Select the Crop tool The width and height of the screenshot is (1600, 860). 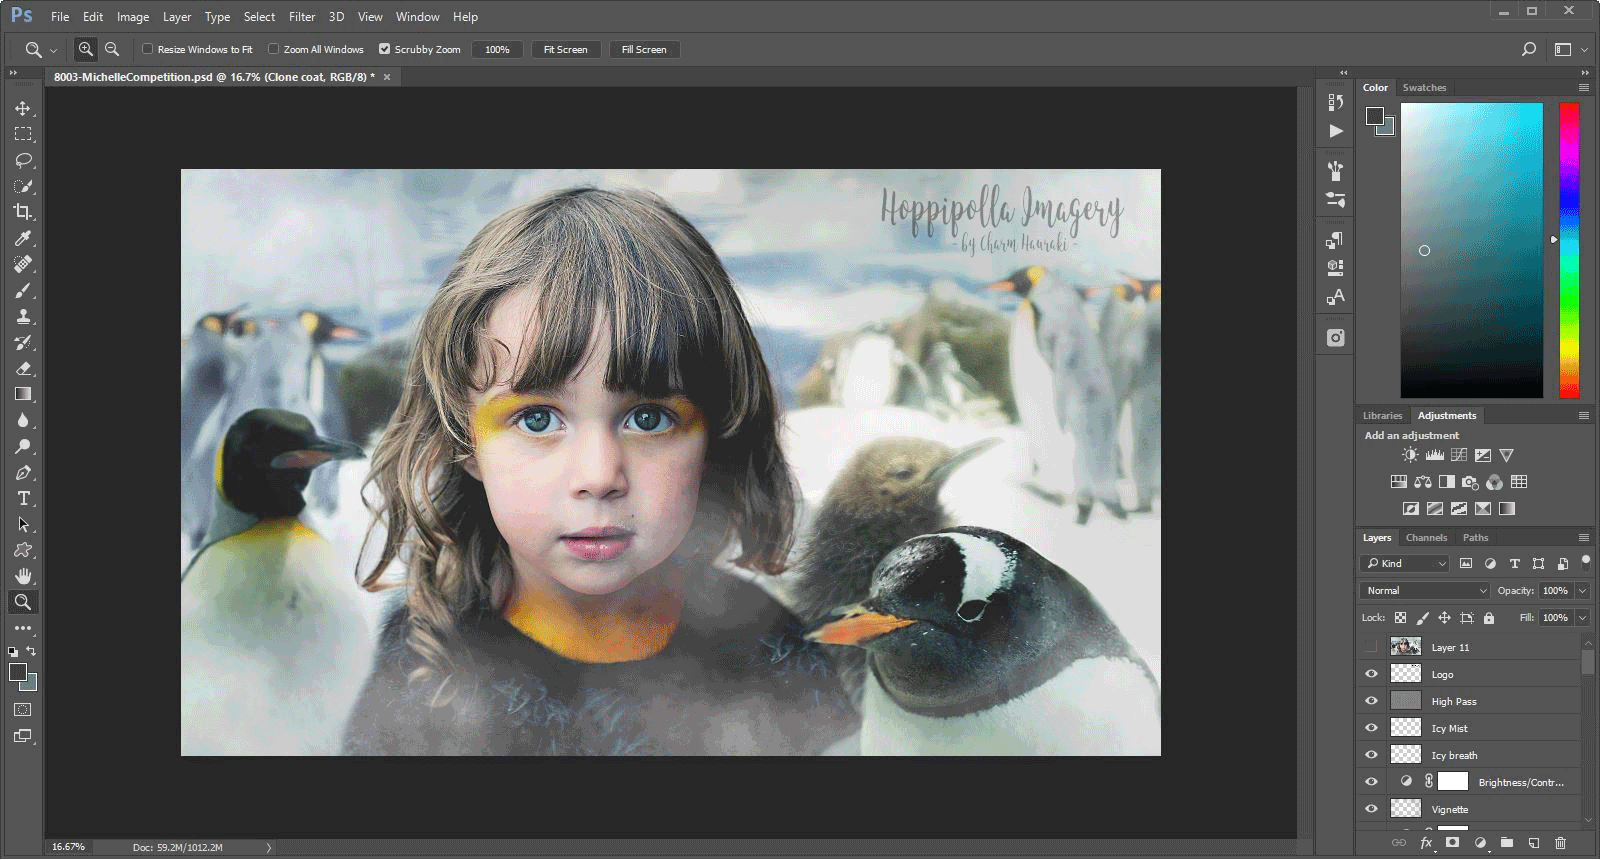tap(23, 212)
